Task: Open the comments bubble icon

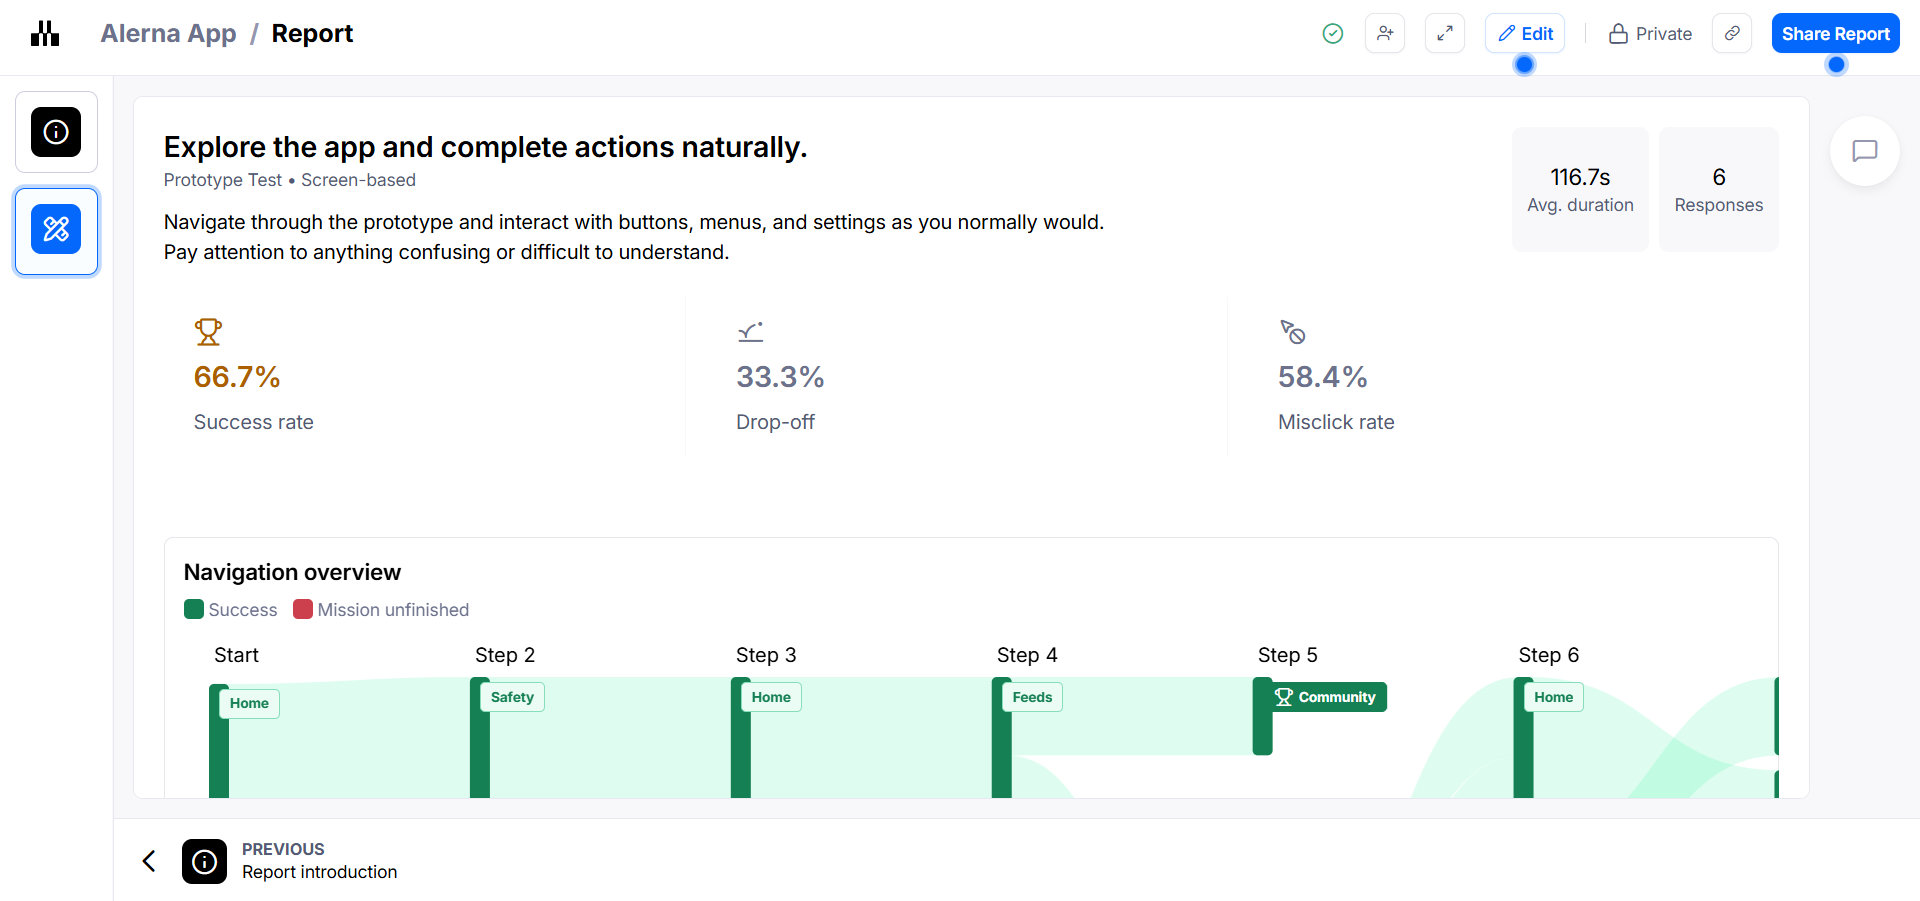Action: [1864, 151]
